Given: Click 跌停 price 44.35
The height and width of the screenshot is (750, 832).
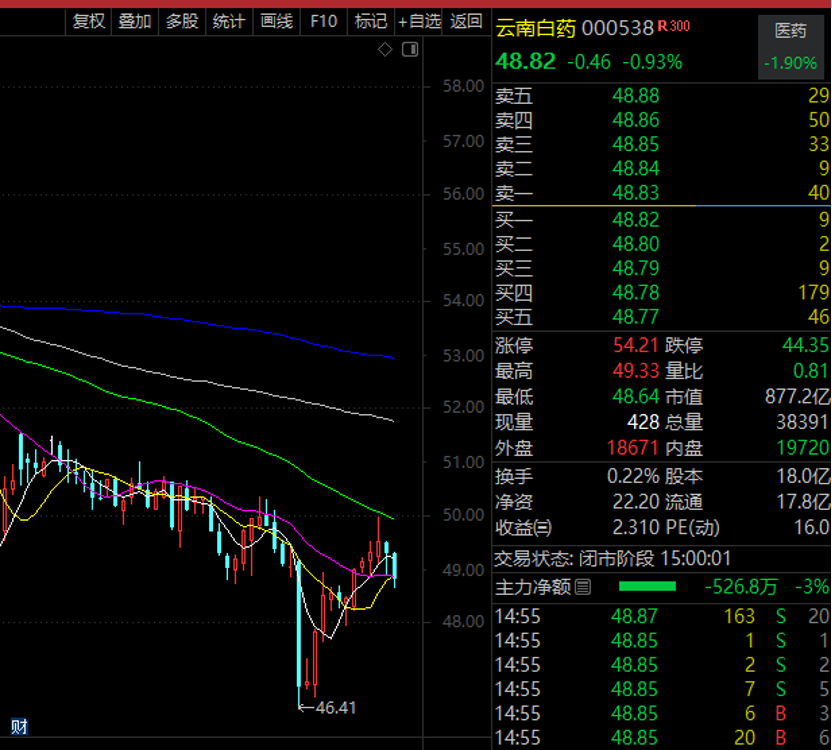Looking at the screenshot, I should click(805, 346).
